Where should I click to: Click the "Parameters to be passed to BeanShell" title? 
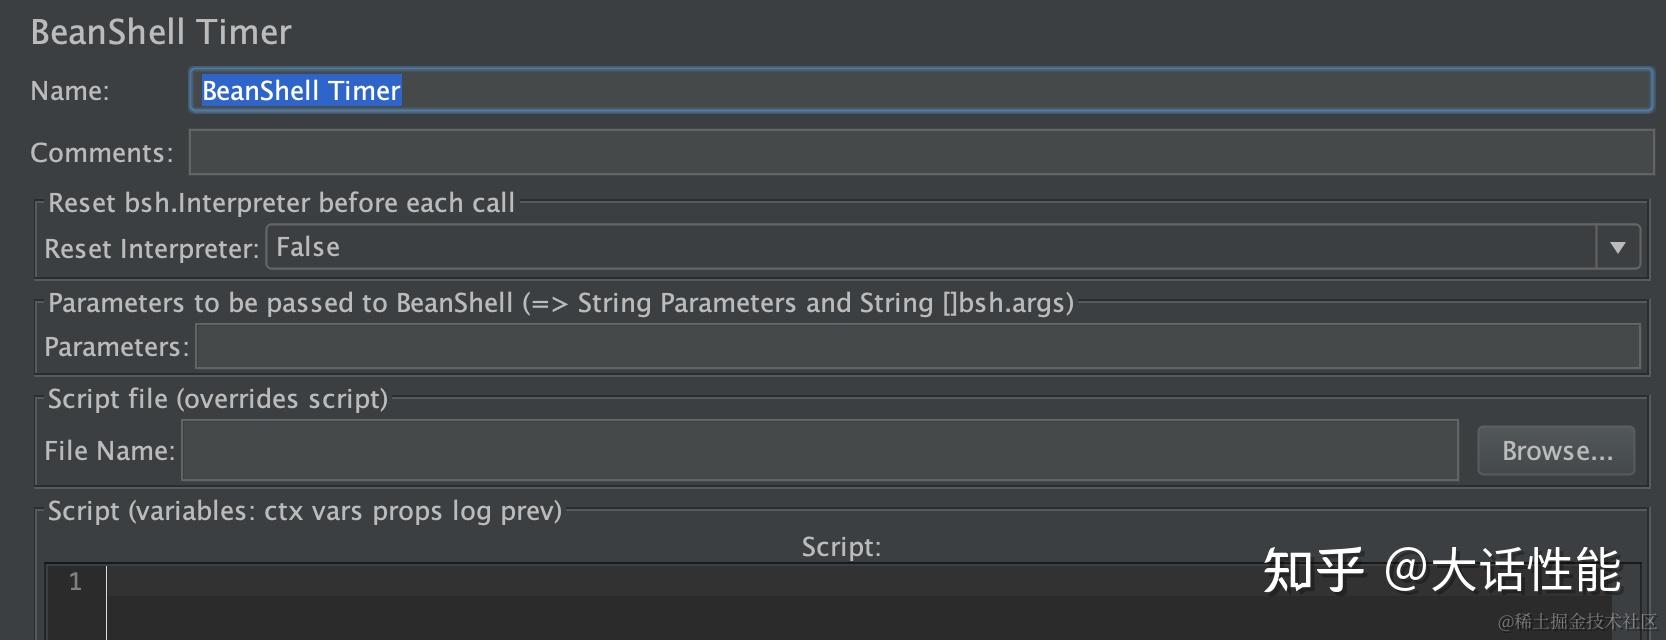click(560, 303)
